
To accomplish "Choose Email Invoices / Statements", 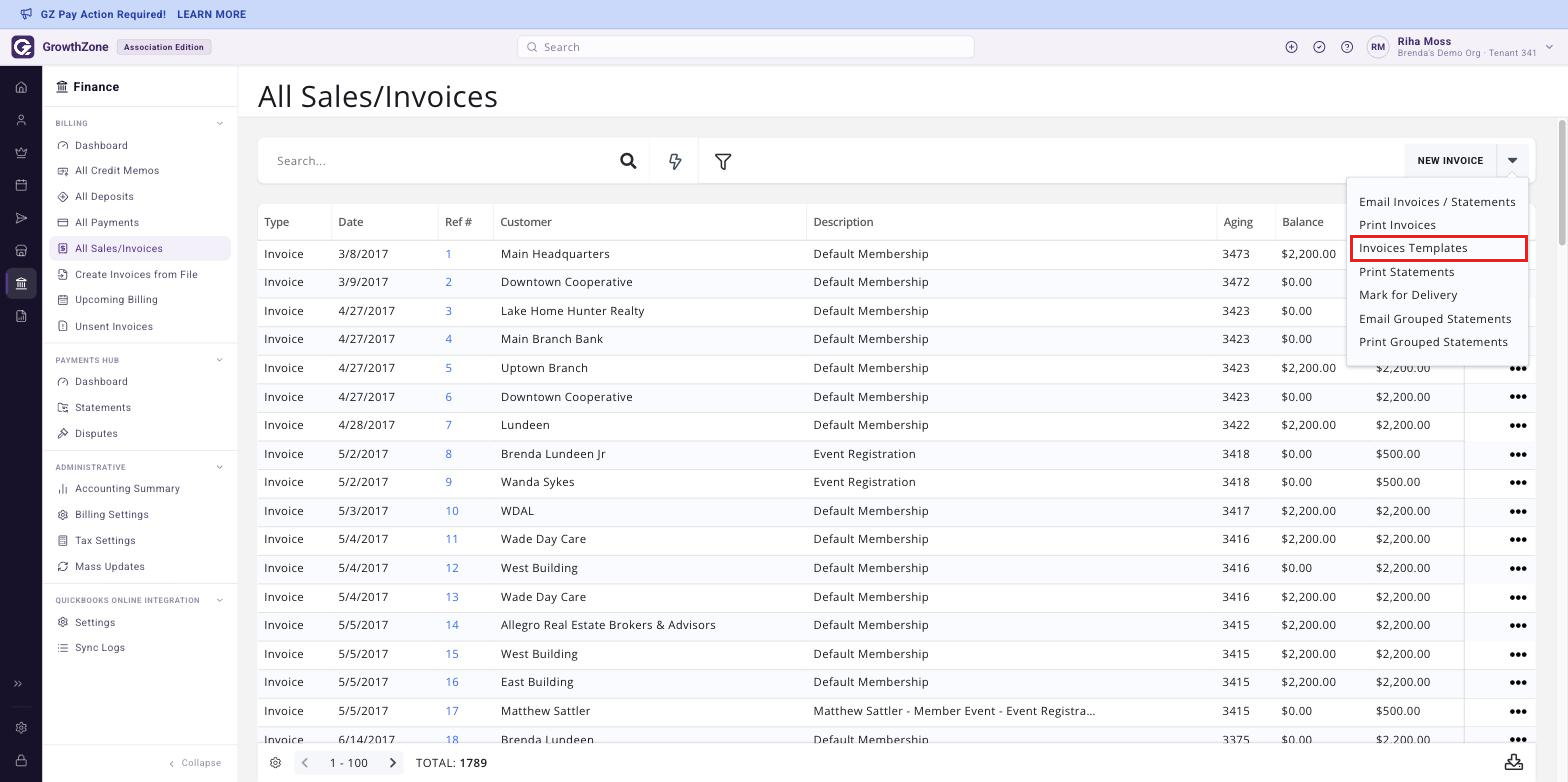I will click(1437, 202).
